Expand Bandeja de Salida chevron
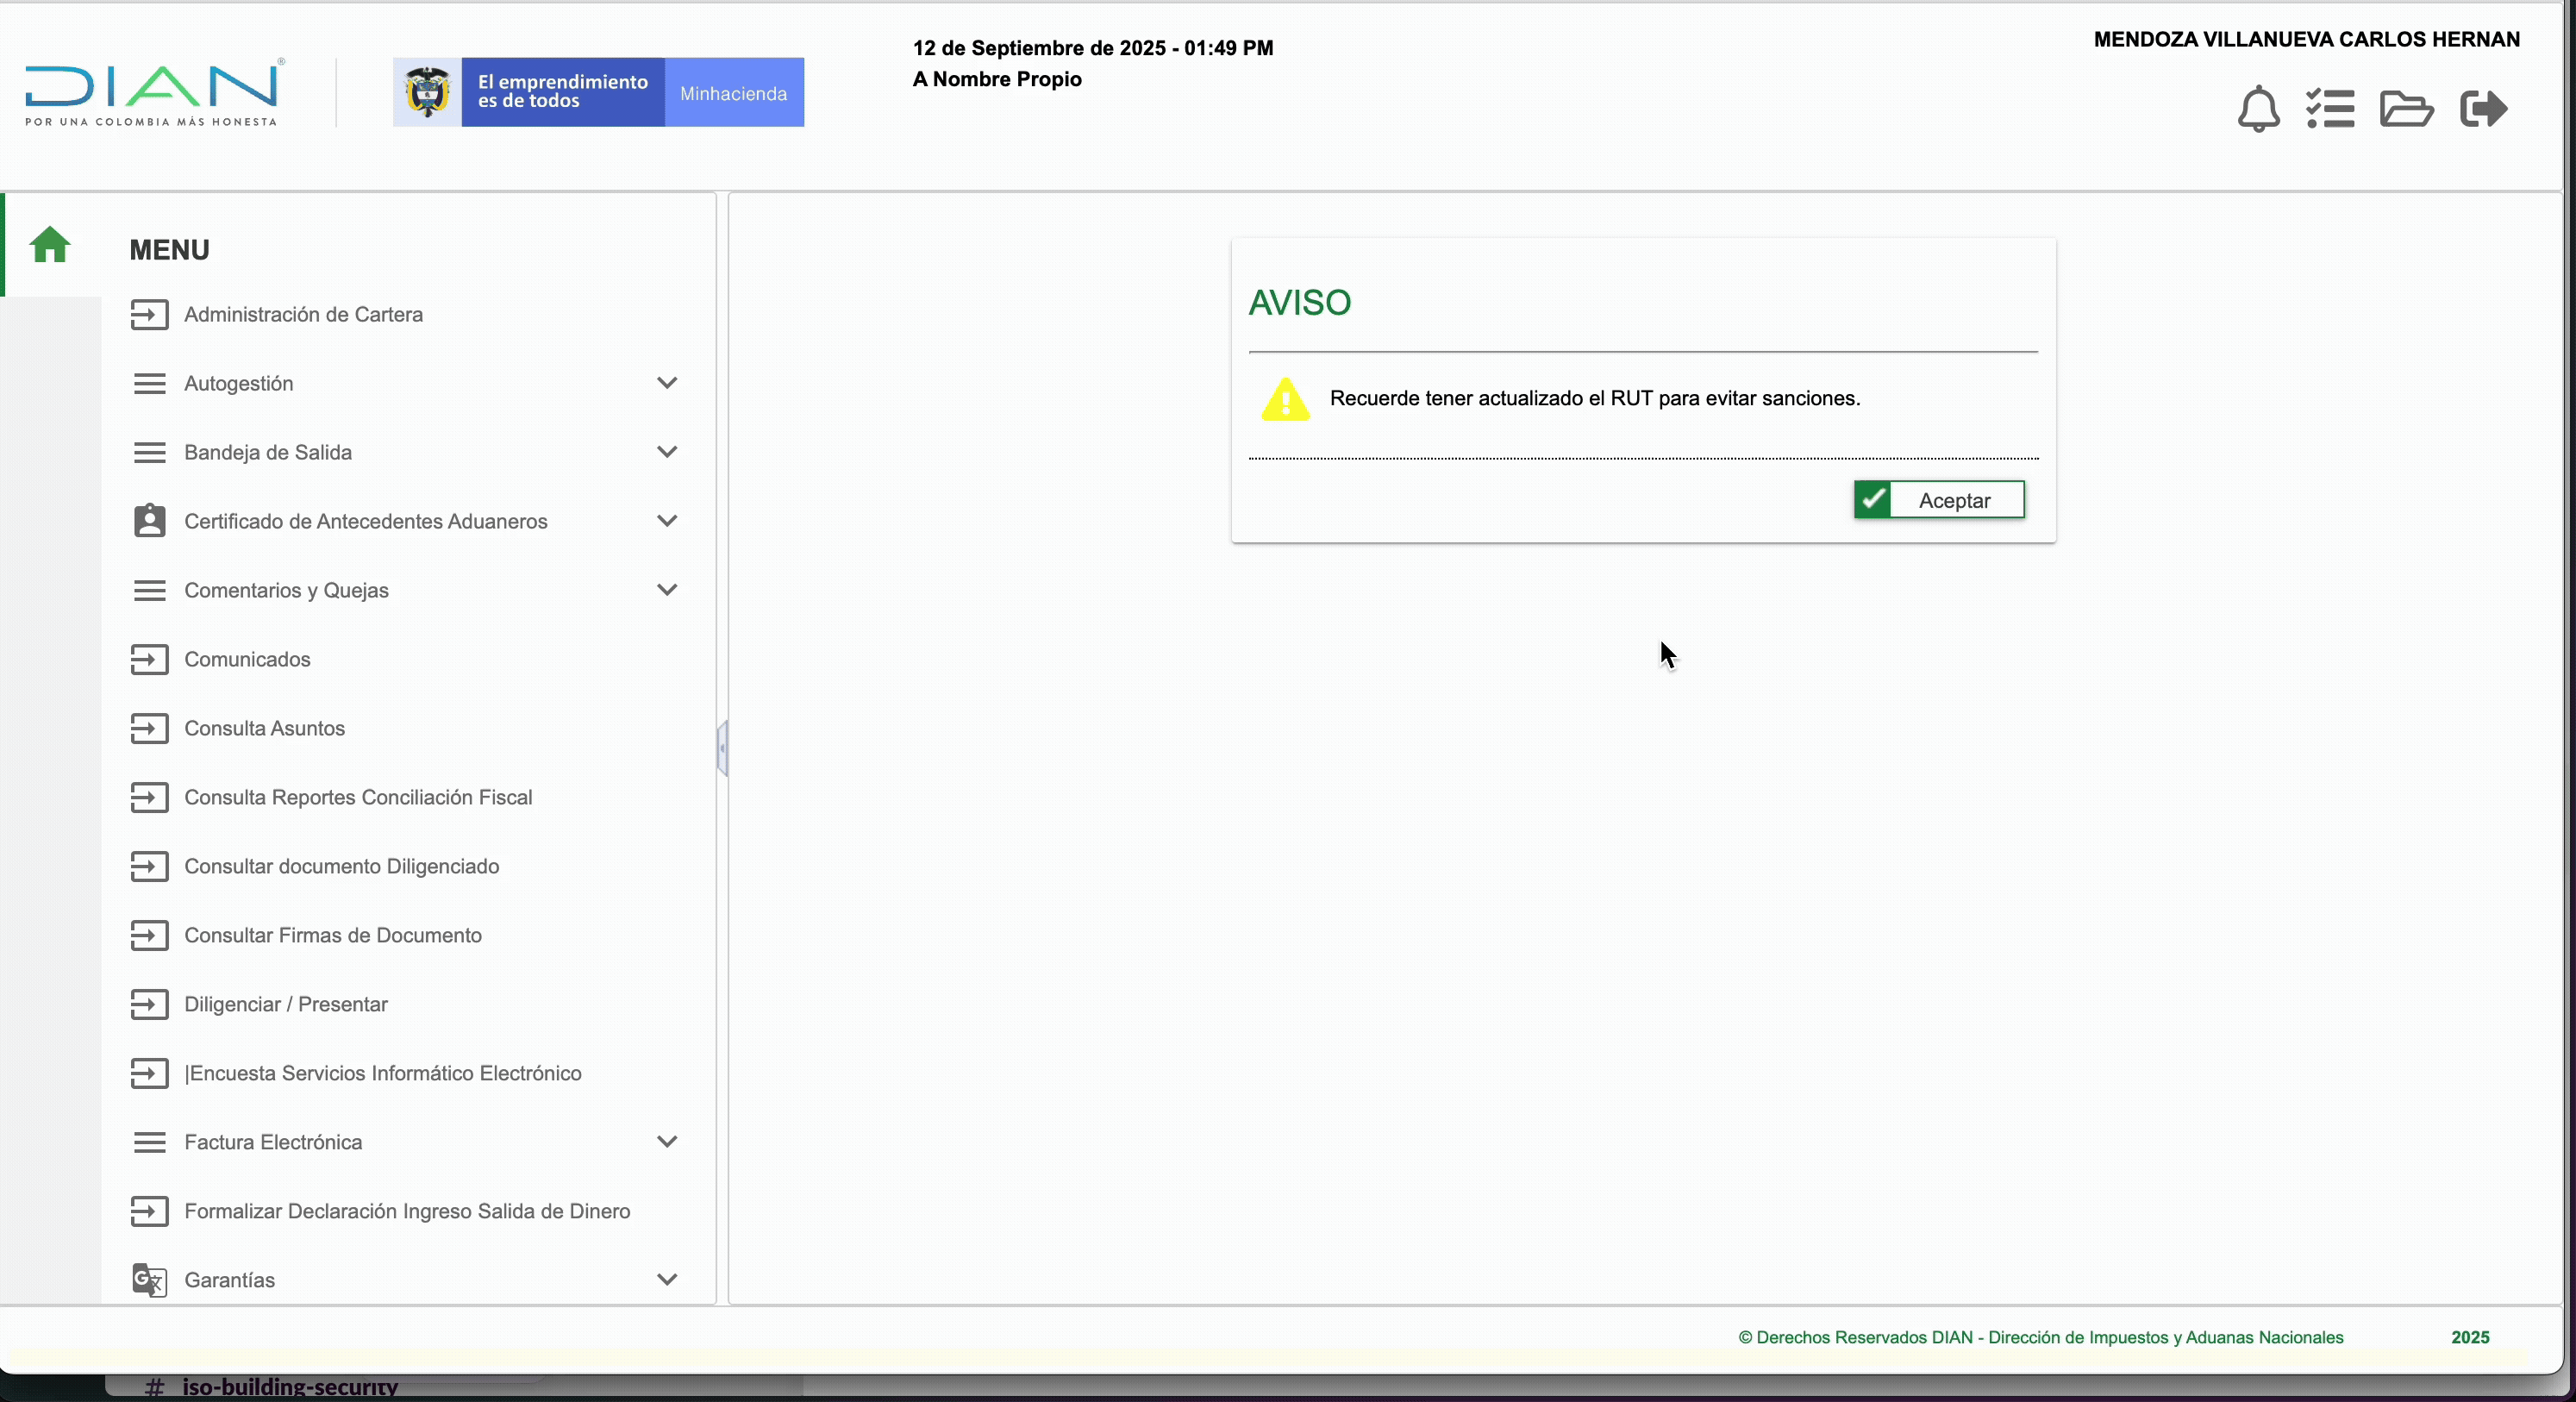The height and width of the screenshot is (1402, 2576). pyautogui.click(x=667, y=452)
